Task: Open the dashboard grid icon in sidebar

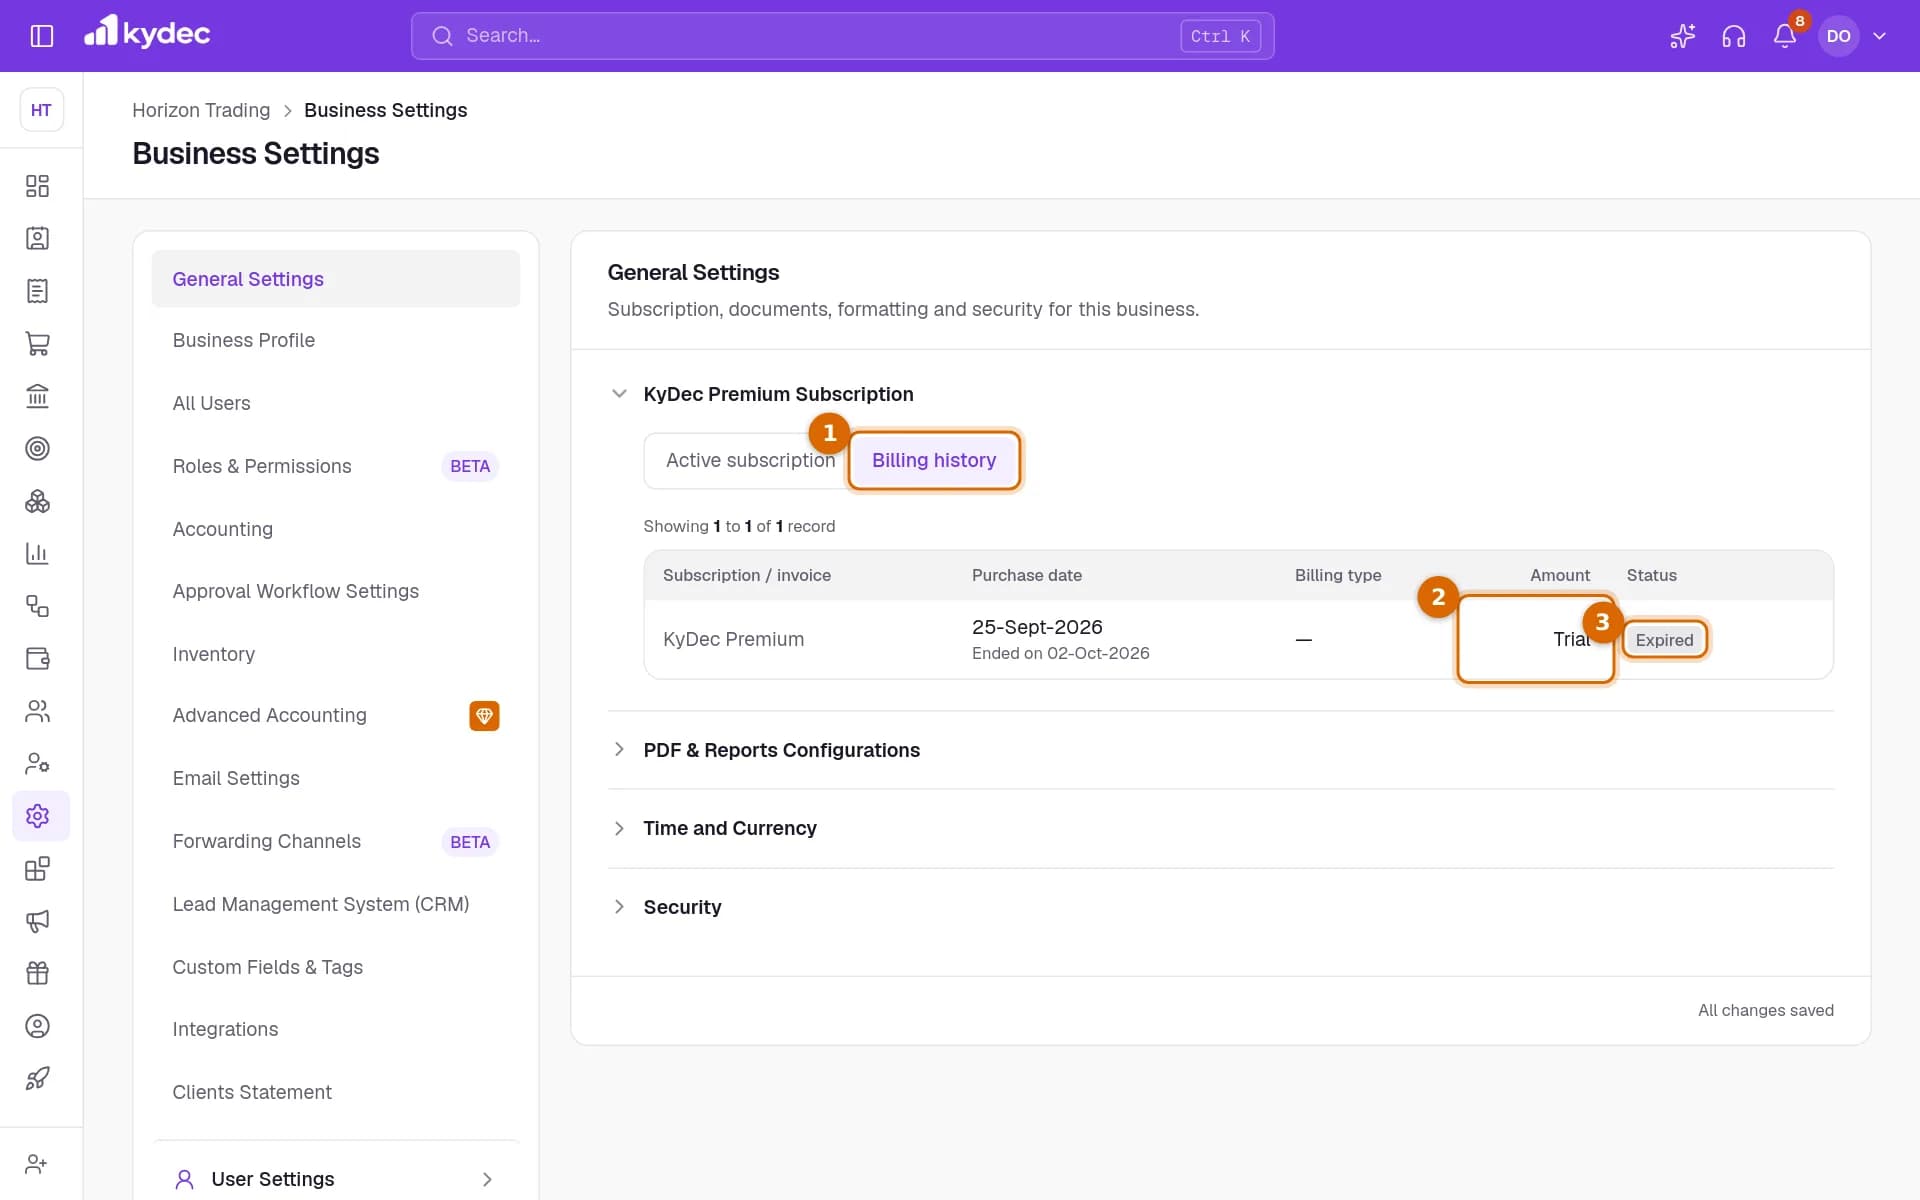Action: pyautogui.click(x=37, y=186)
